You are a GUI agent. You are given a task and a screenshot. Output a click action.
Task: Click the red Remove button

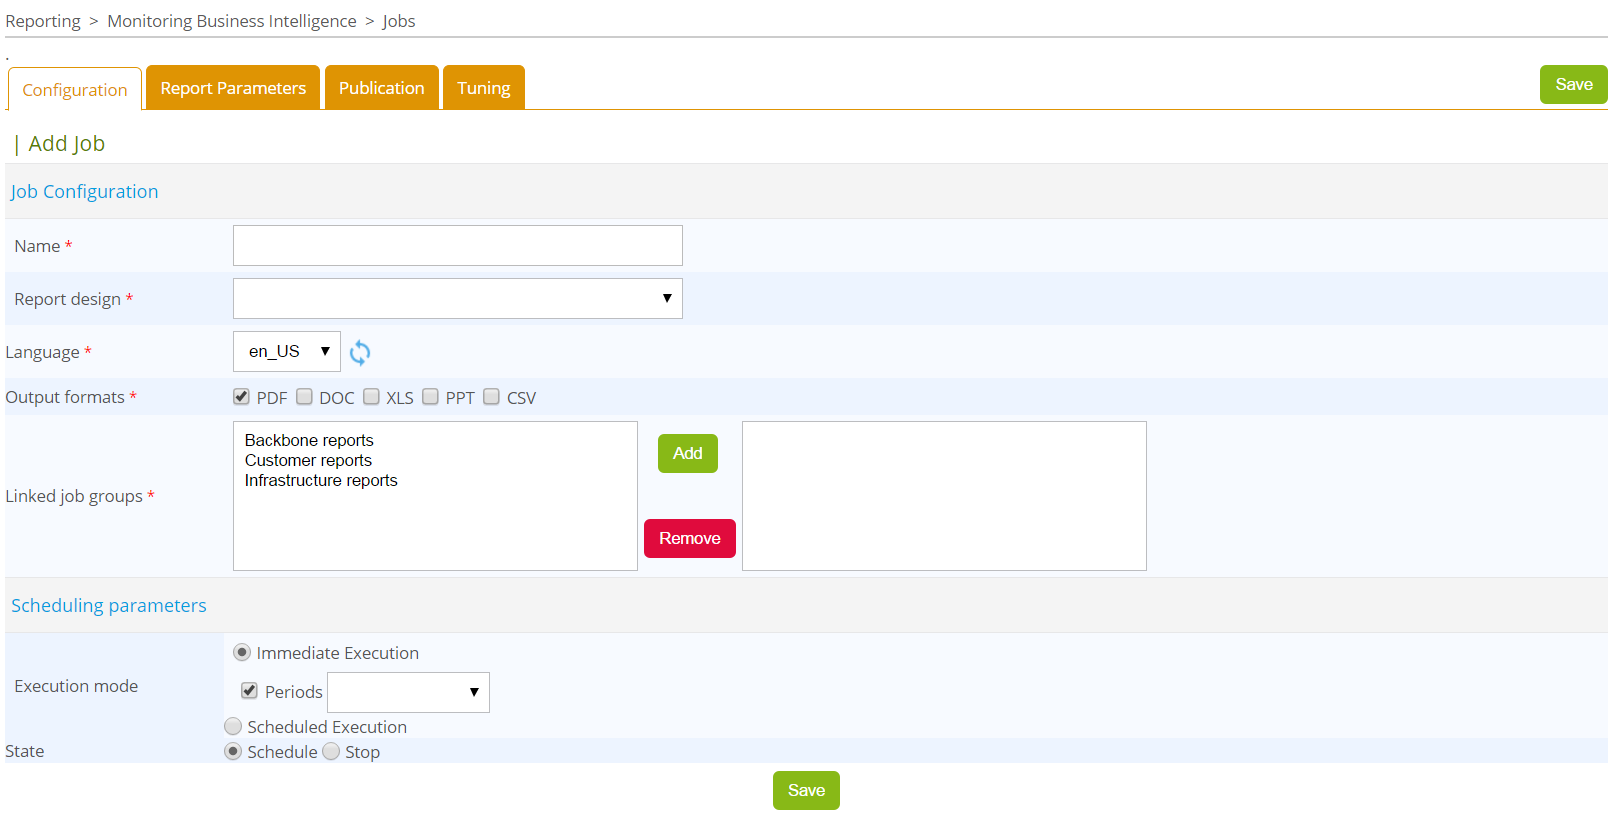point(689,538)
